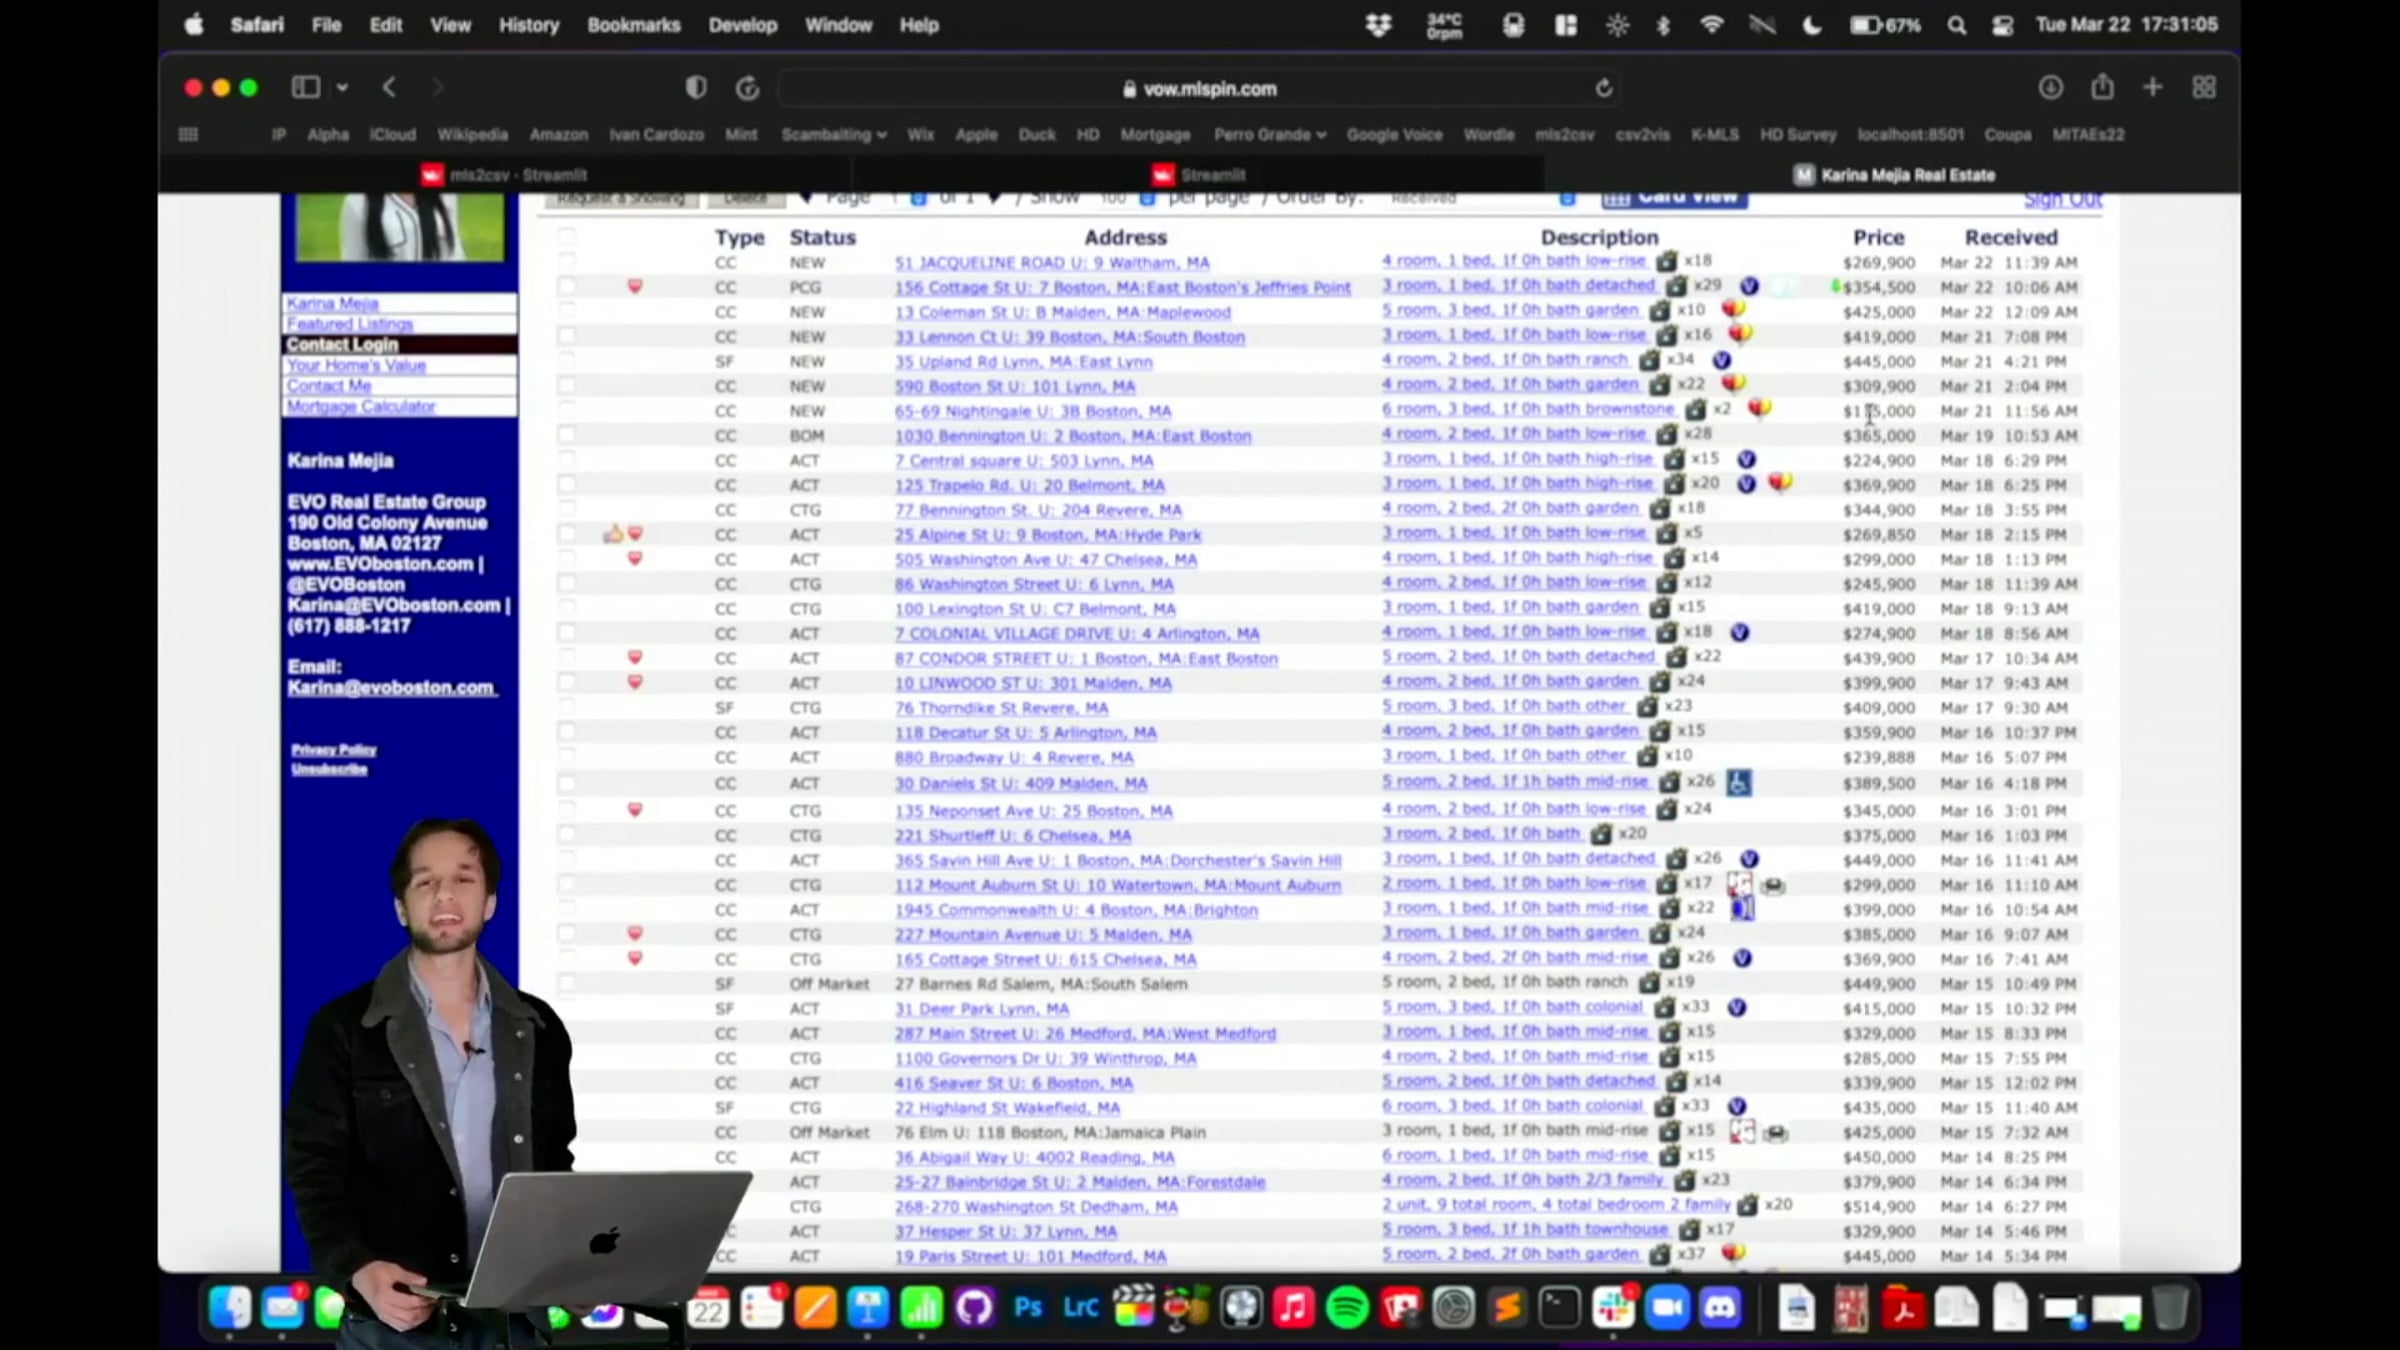This screenshot has width=2400, height=1350.
Task: Check the box for 13 Coleman St
Action: tap(567, 312)
